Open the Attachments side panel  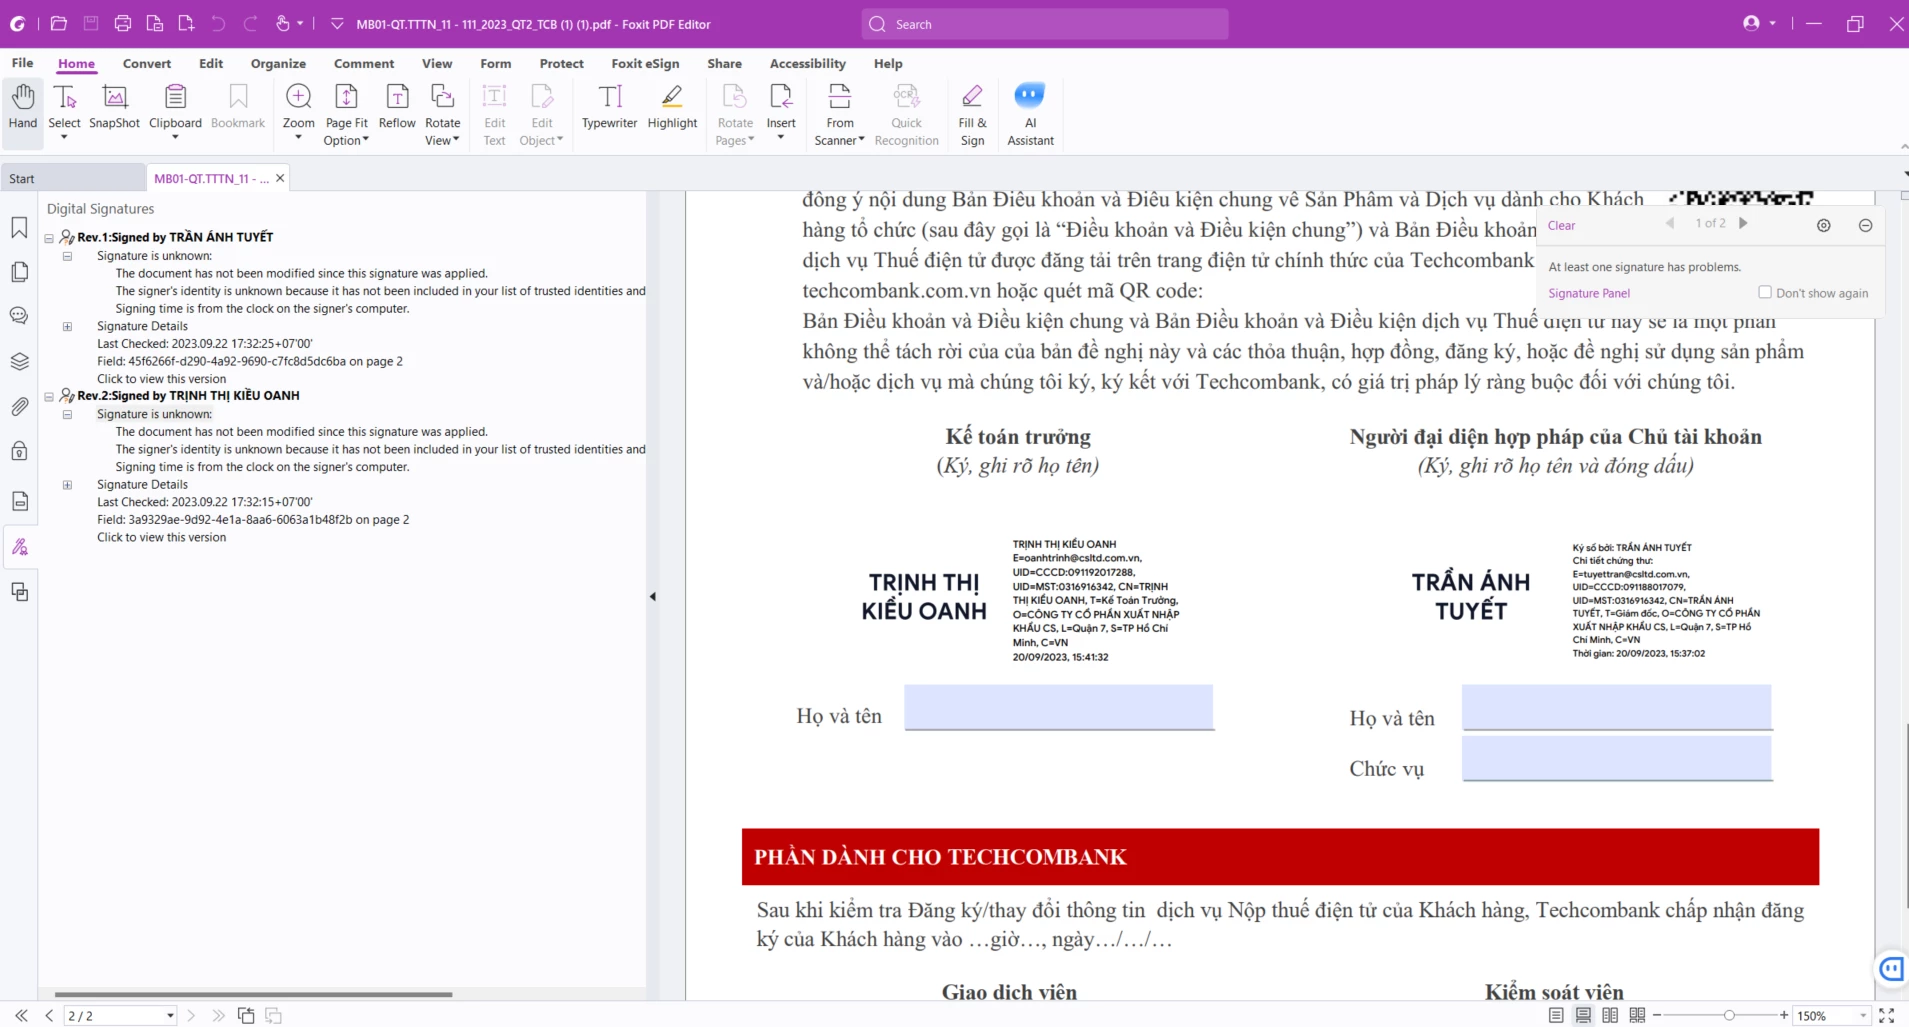point(19,407)
